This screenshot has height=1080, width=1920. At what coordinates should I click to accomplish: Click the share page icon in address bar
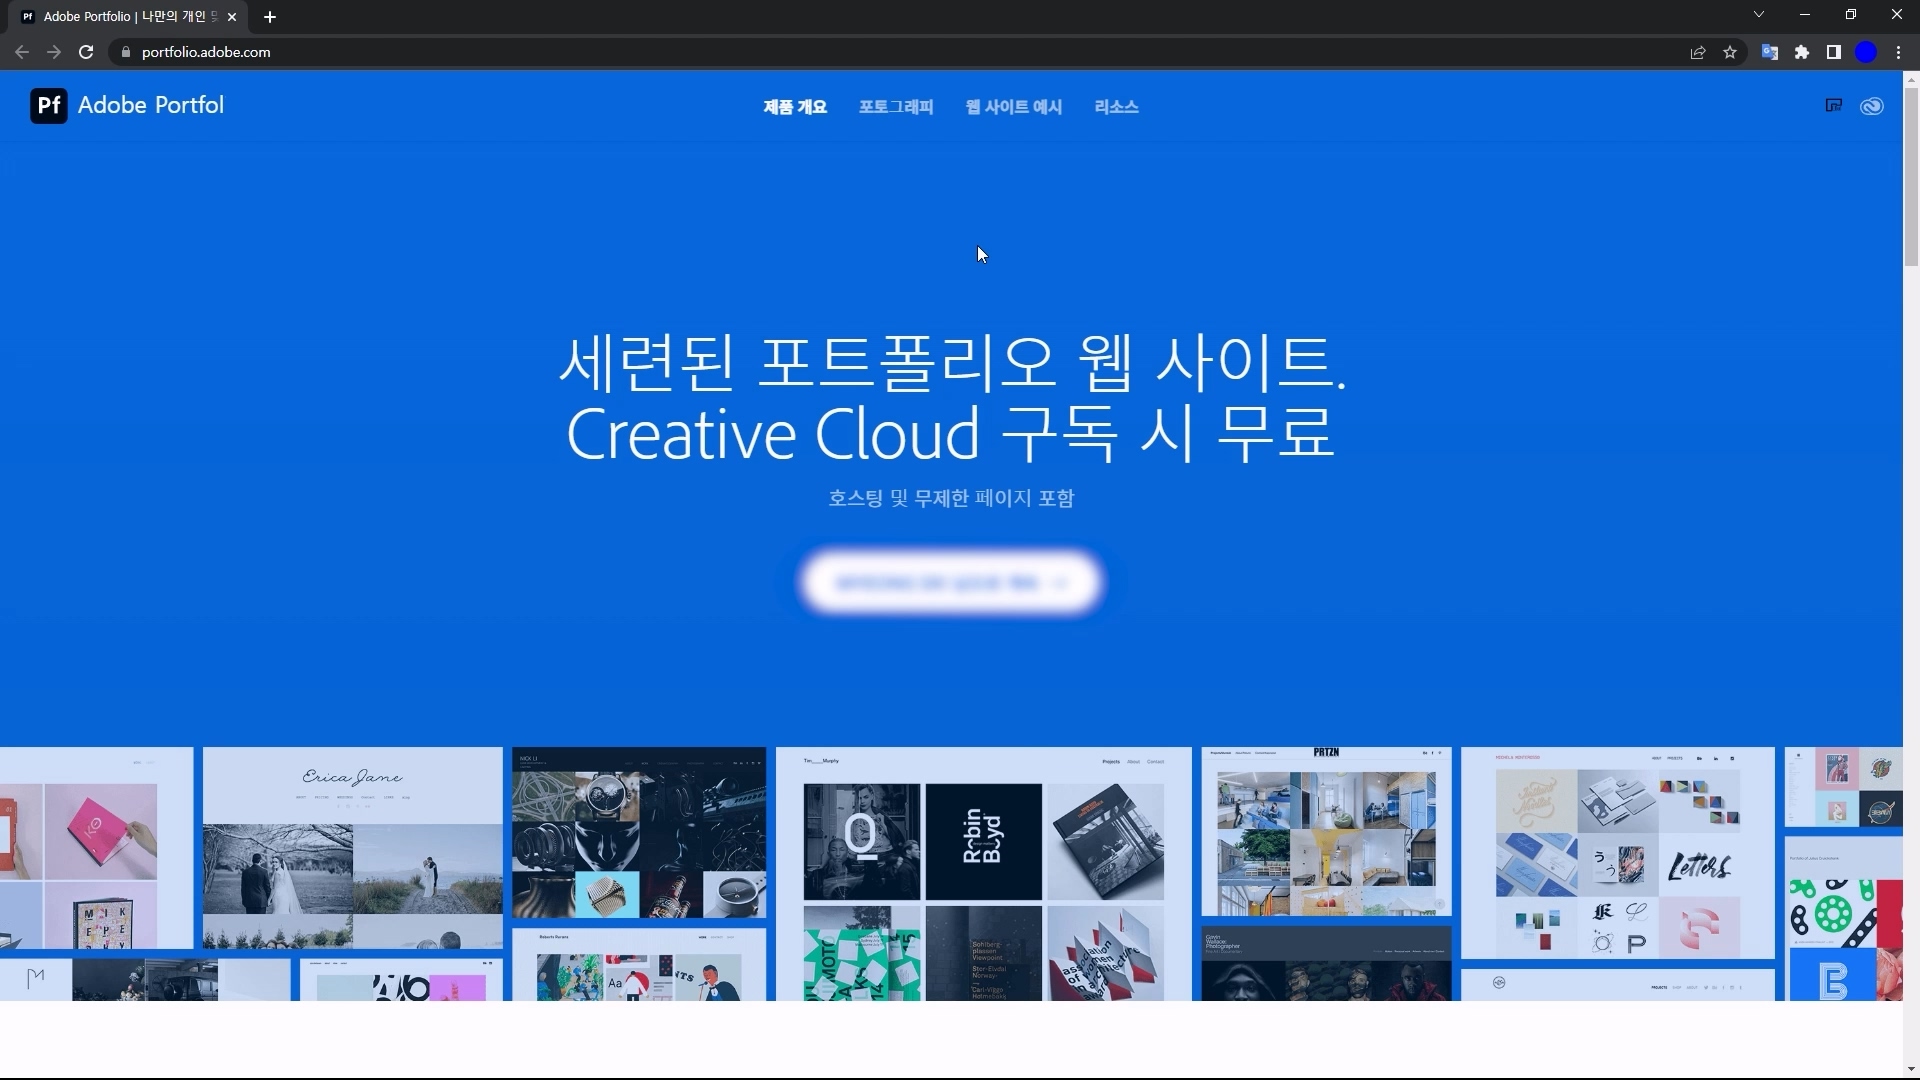1697,52
